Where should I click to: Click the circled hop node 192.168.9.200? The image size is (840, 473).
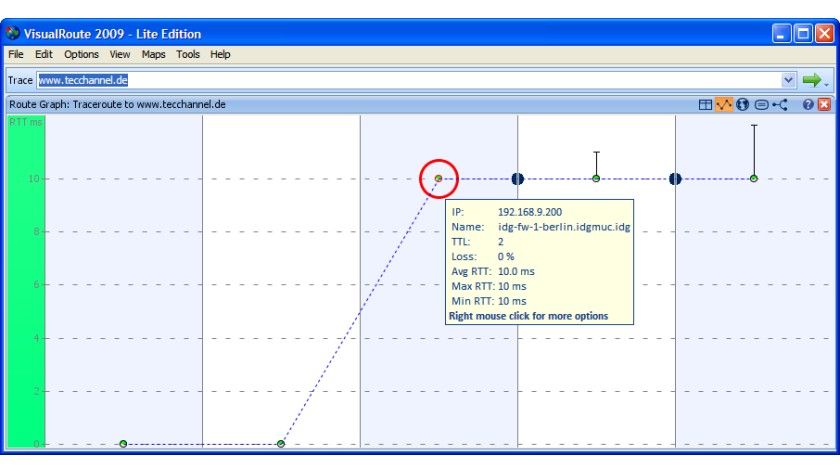coord(439,178)
